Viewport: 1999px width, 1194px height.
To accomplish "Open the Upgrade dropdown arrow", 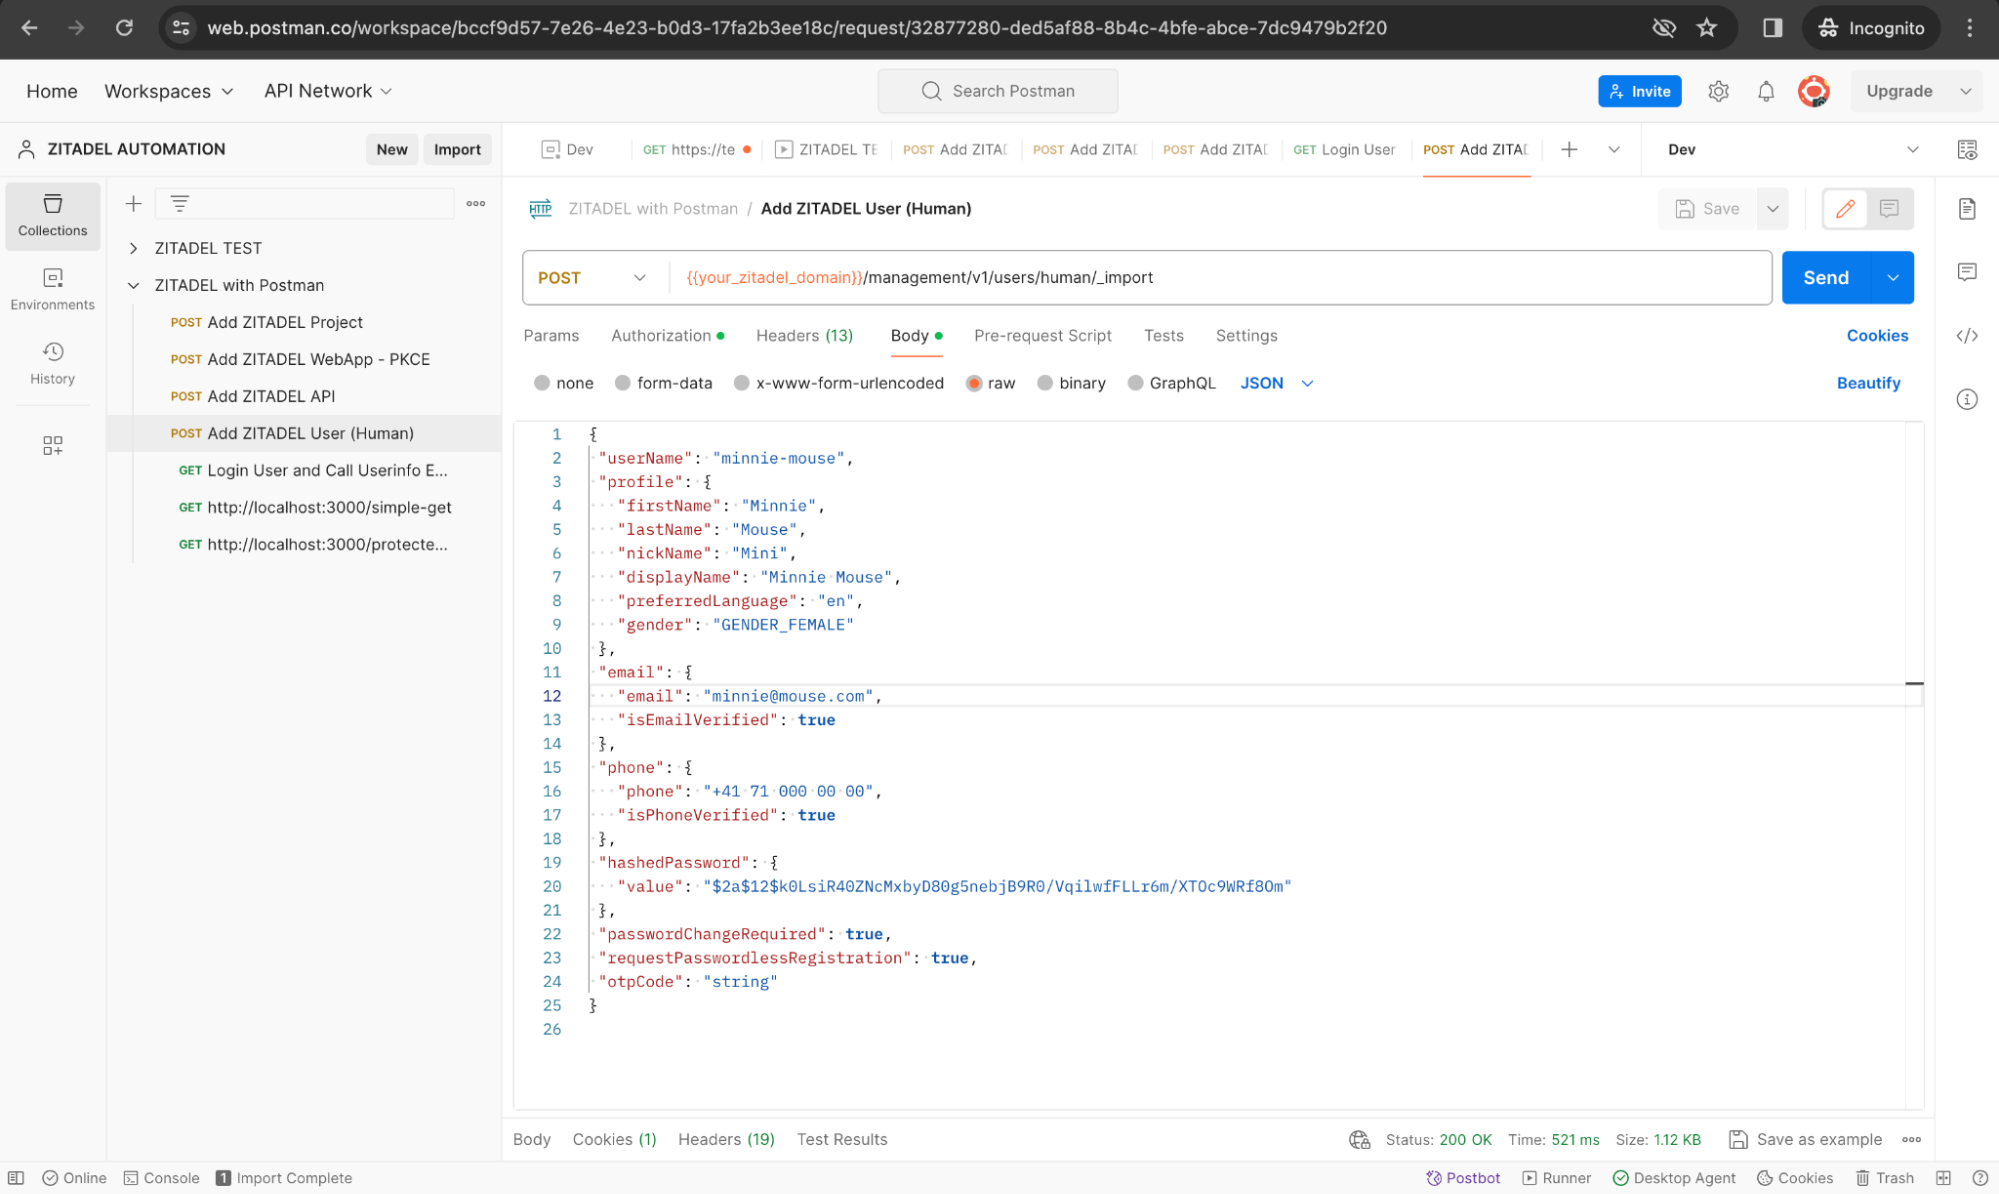I will 1965,91.
